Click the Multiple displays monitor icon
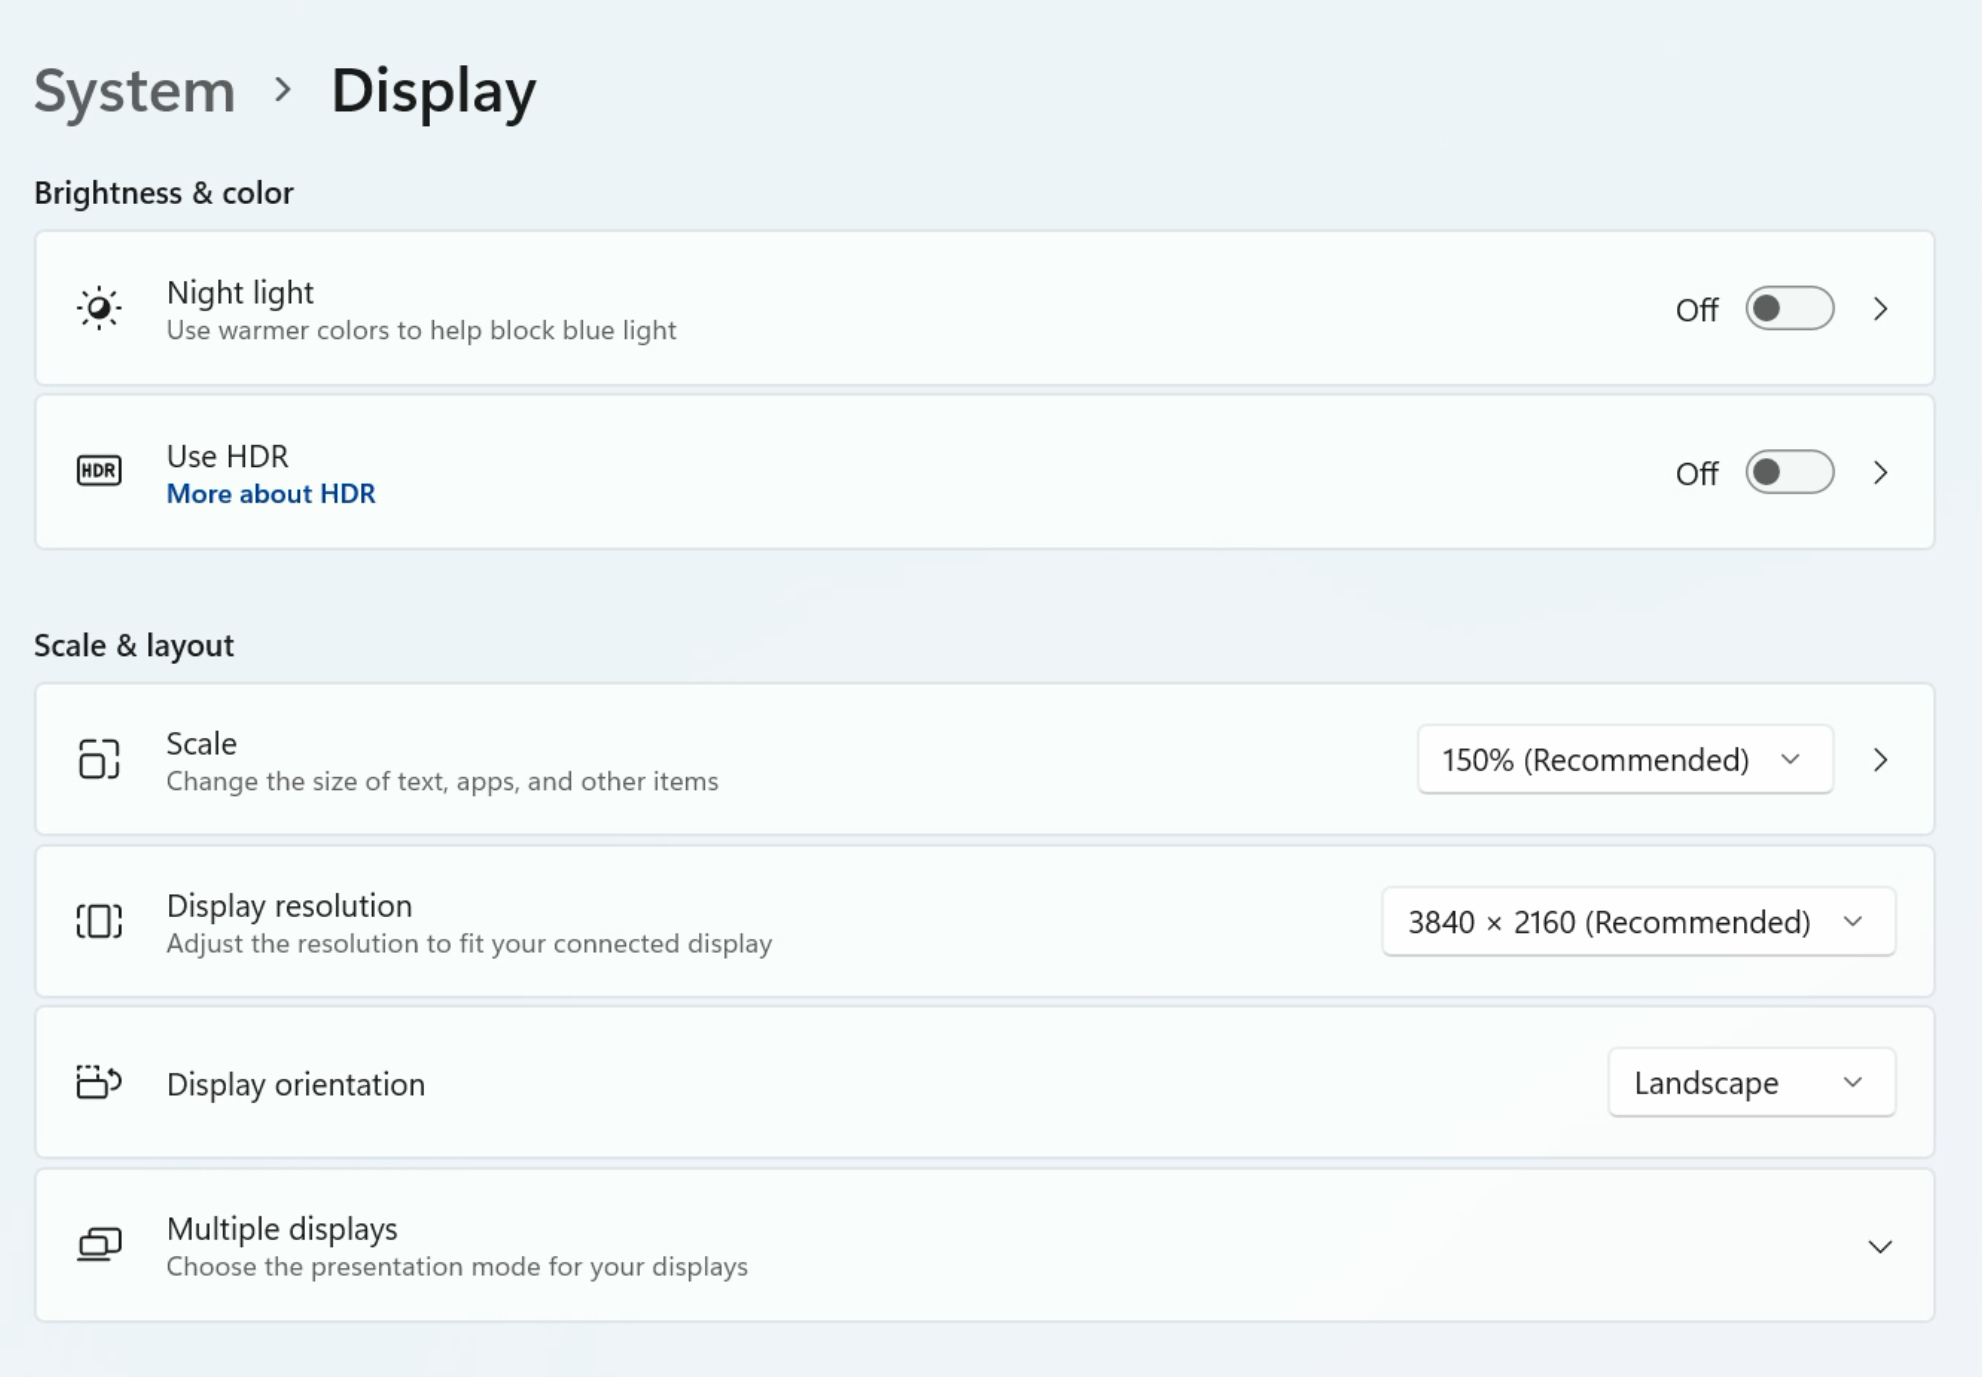Viewport: 1982px width, 1377px height. pos(99,1245)
